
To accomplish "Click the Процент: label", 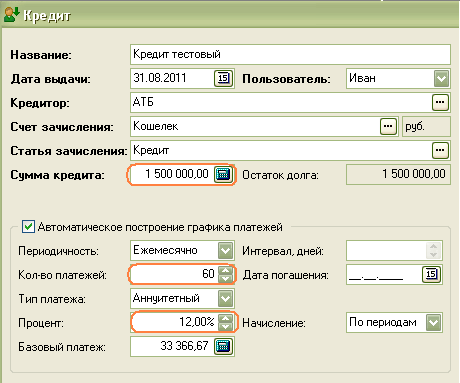I will coord(41,323).
